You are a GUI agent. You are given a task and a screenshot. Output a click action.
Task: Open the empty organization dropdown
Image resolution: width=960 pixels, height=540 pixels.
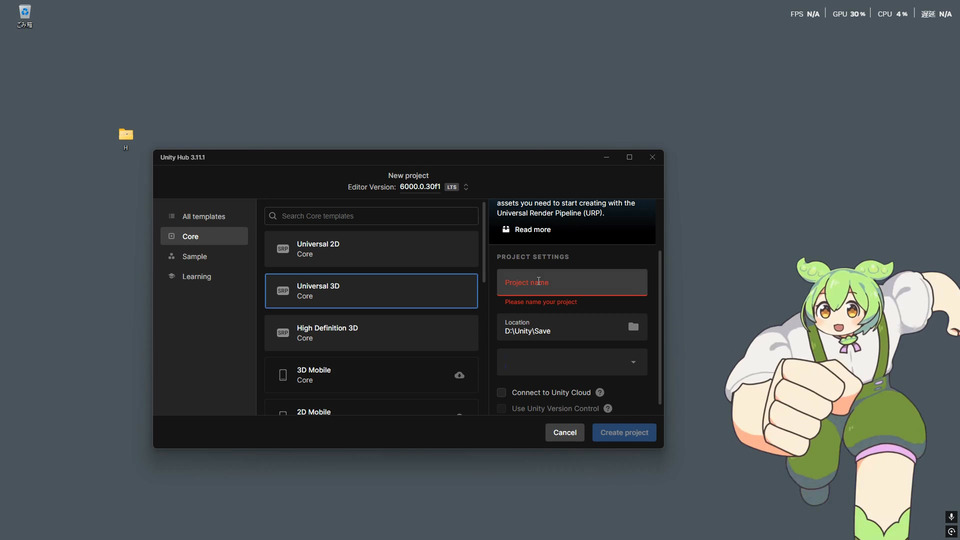pyautogui.click(x=572, y=362)
